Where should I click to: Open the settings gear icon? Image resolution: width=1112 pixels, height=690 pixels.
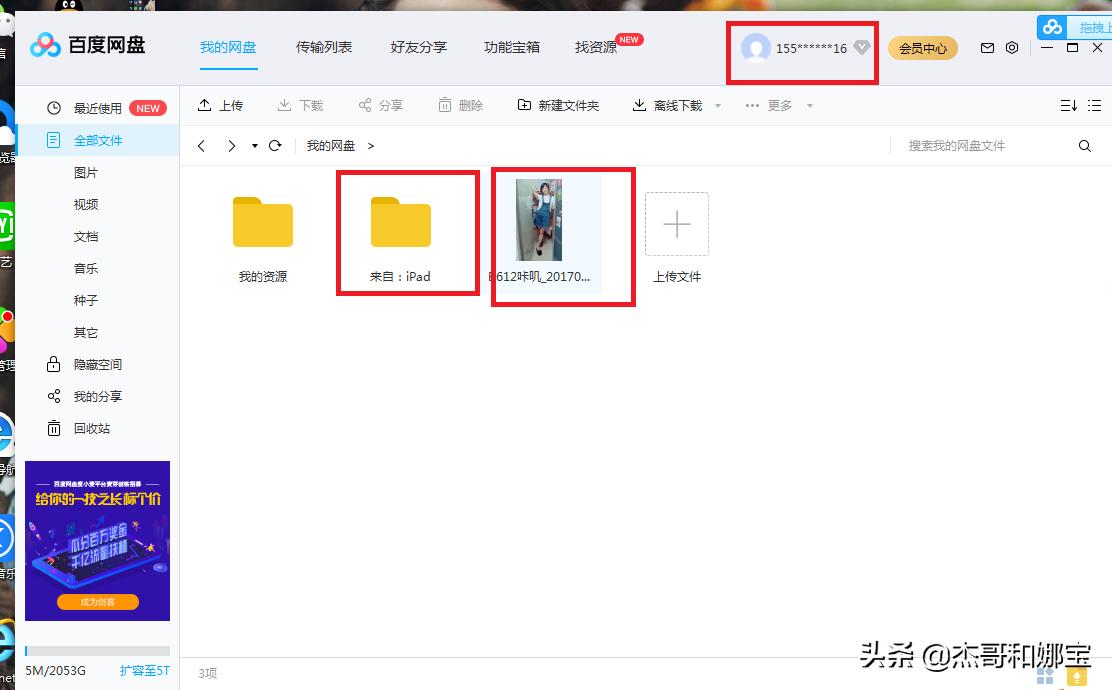[x=1012, y=47]
